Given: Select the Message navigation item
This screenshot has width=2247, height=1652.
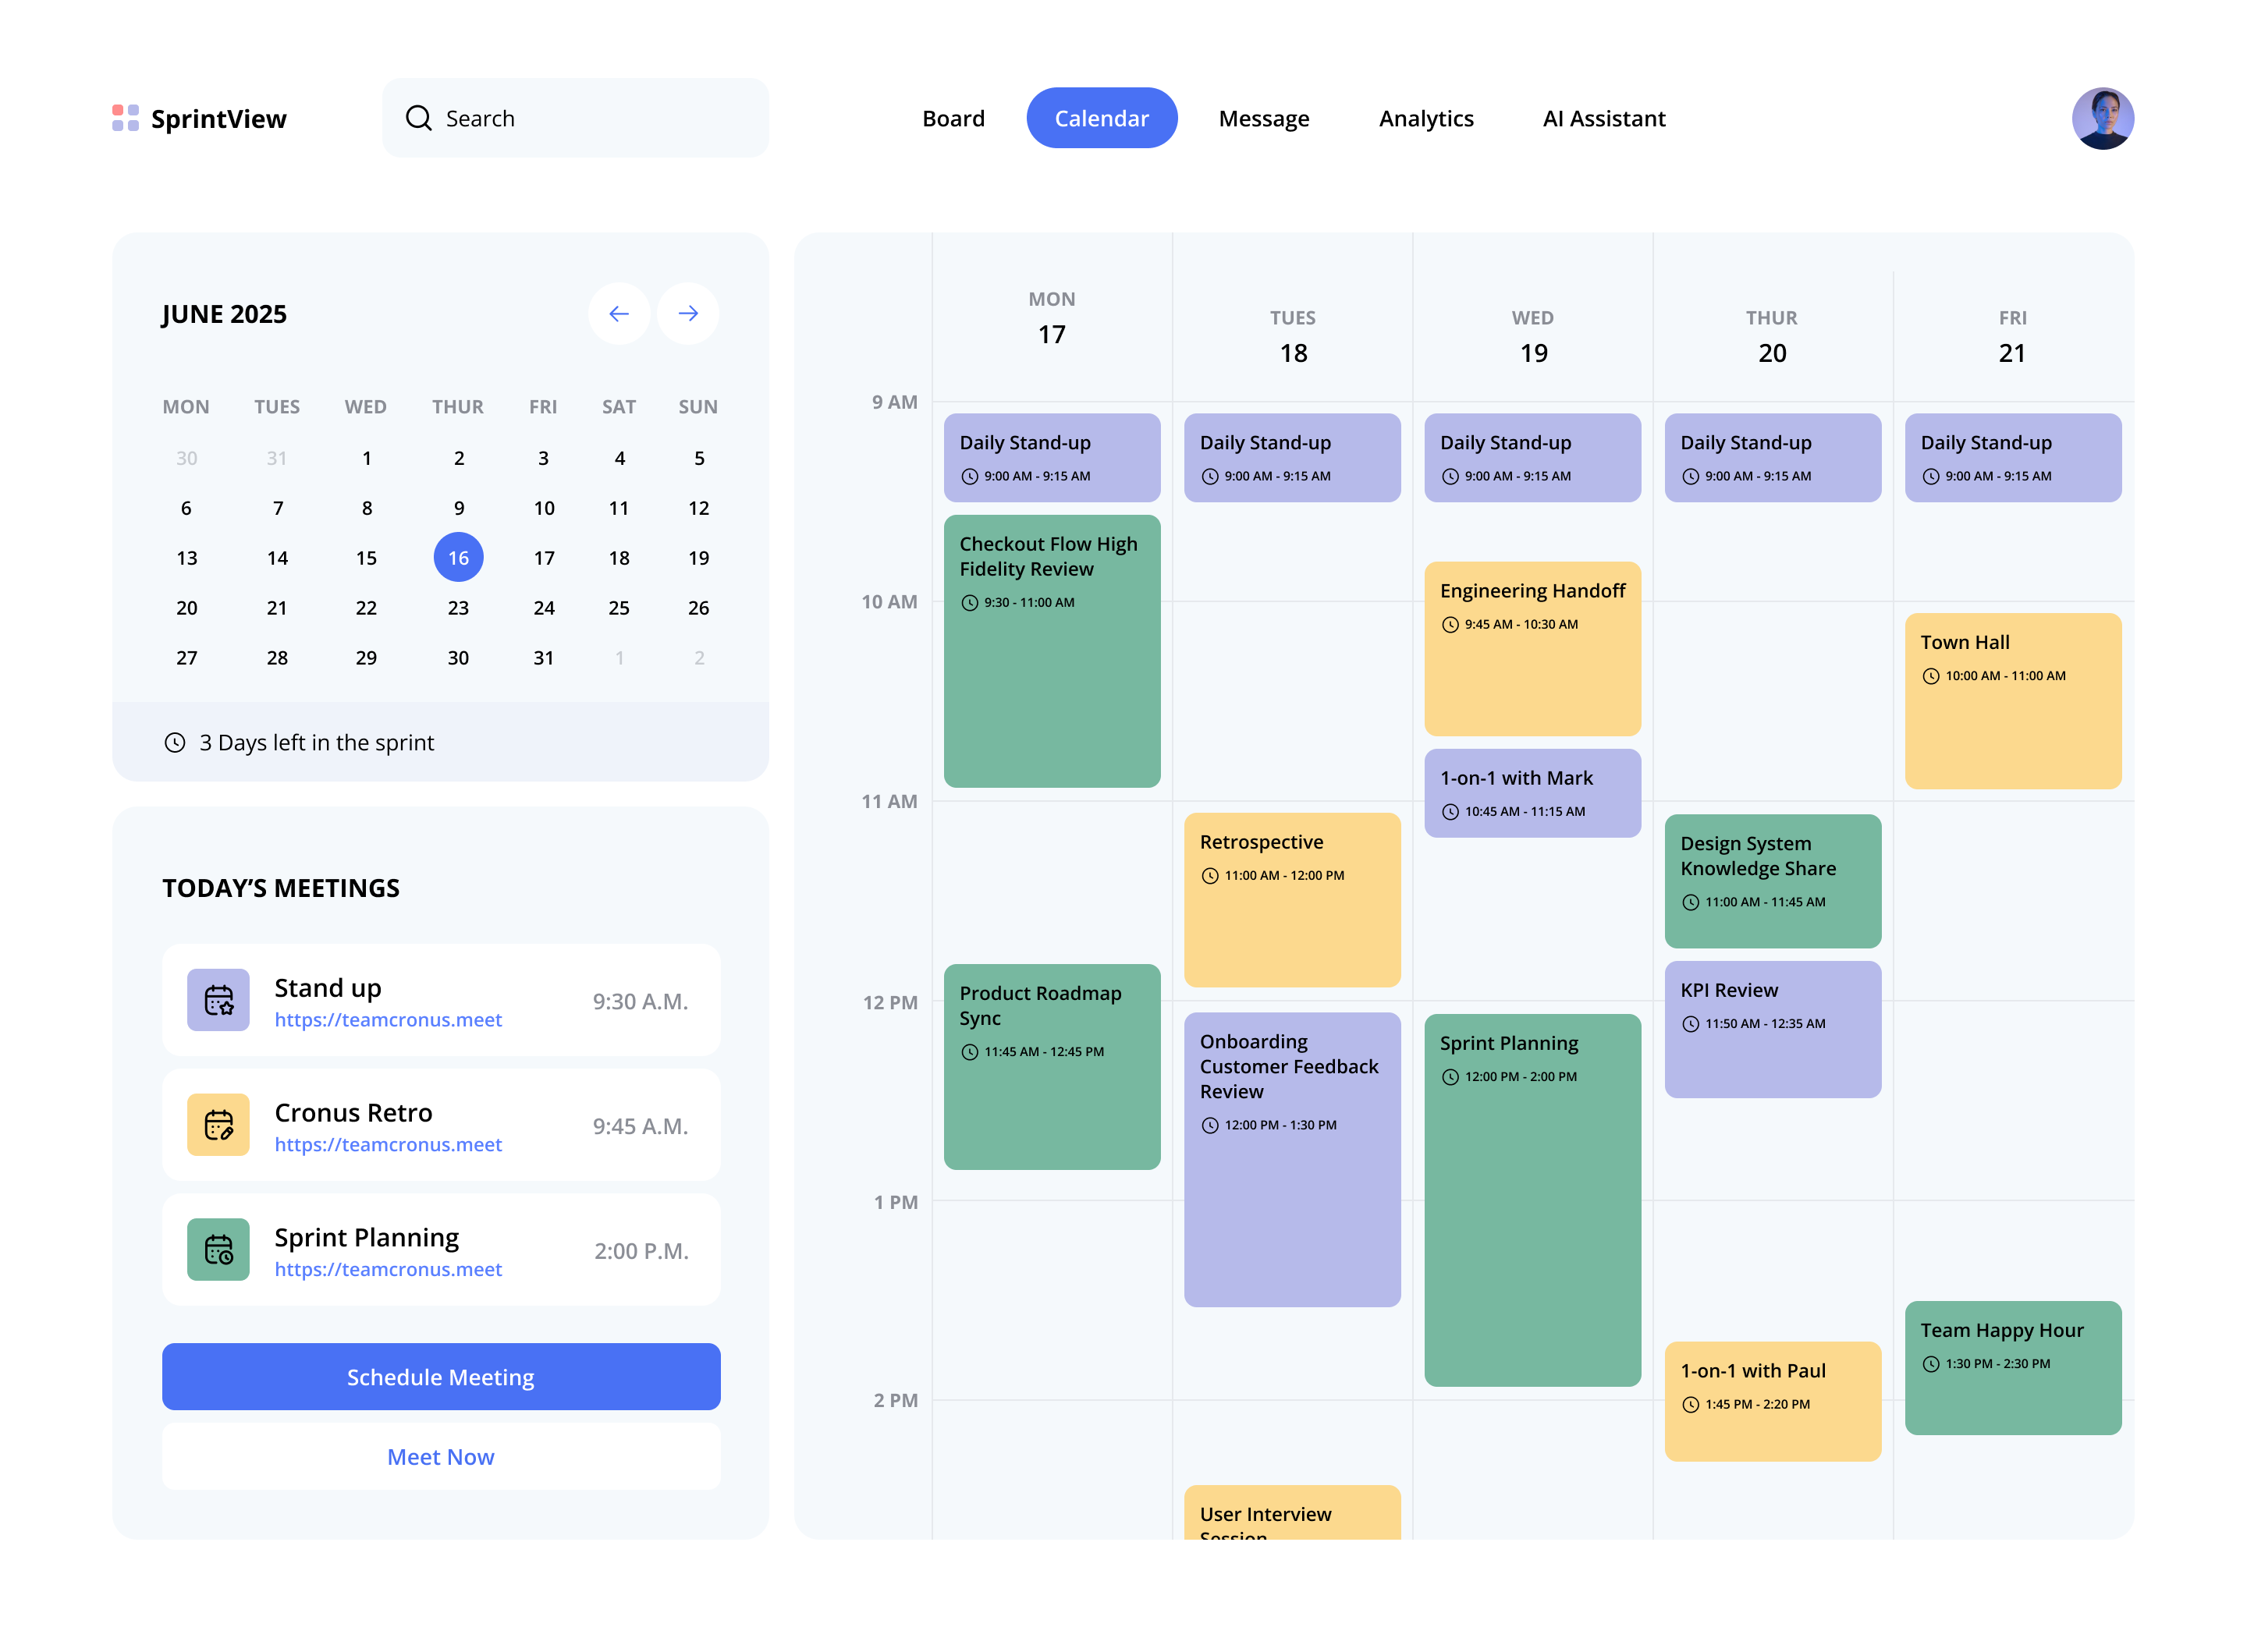Looking at the screenshot, I should (x=1263, y=118).
